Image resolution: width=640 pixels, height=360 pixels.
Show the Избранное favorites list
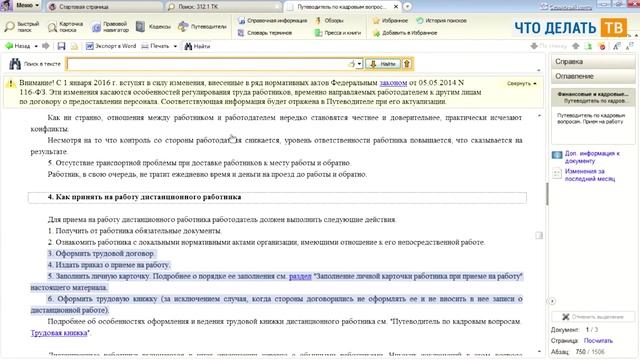point(390,20)
